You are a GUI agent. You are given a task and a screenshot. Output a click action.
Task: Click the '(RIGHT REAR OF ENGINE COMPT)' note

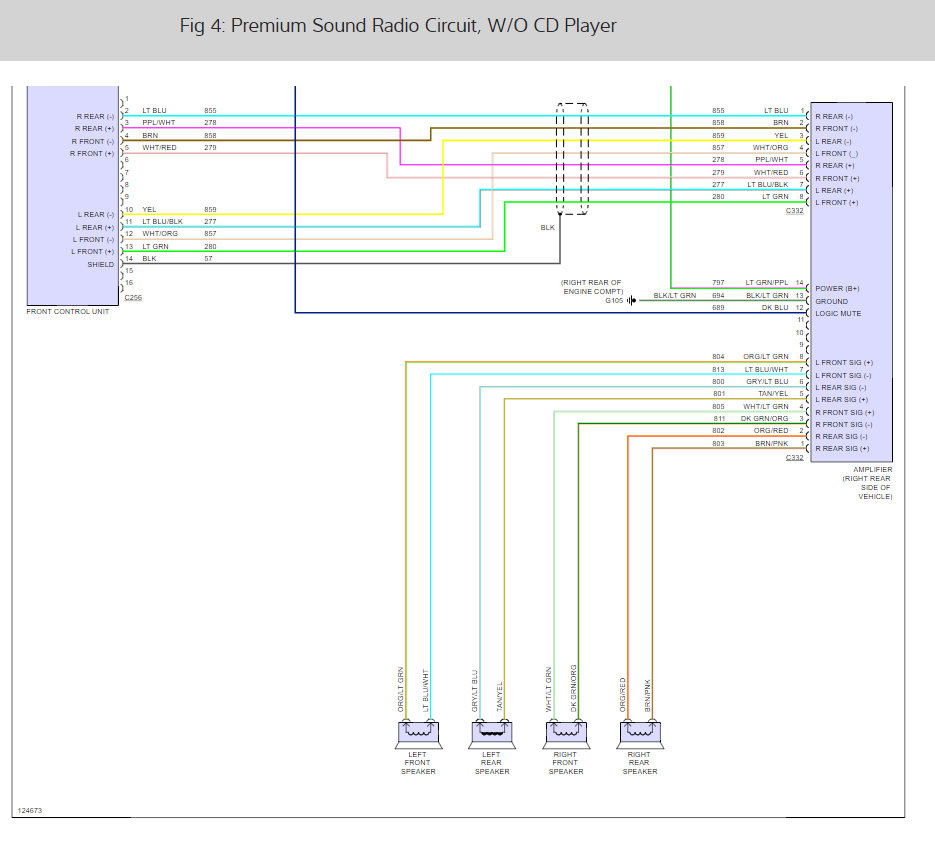click(x=592, y=287)
